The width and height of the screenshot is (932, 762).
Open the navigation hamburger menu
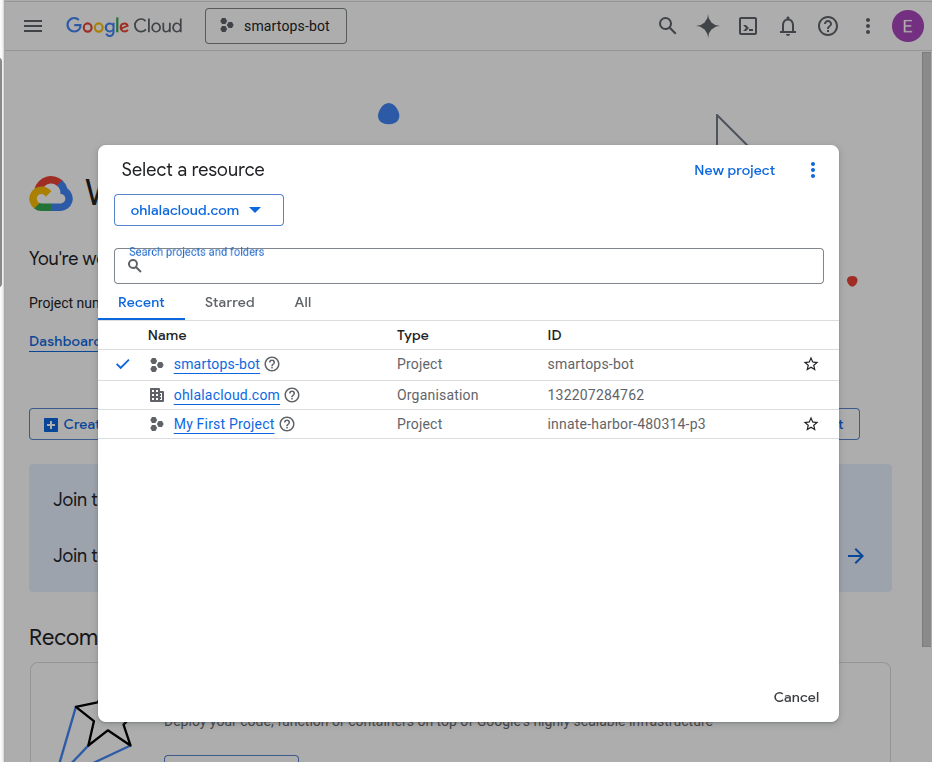(x=33, y=26)
